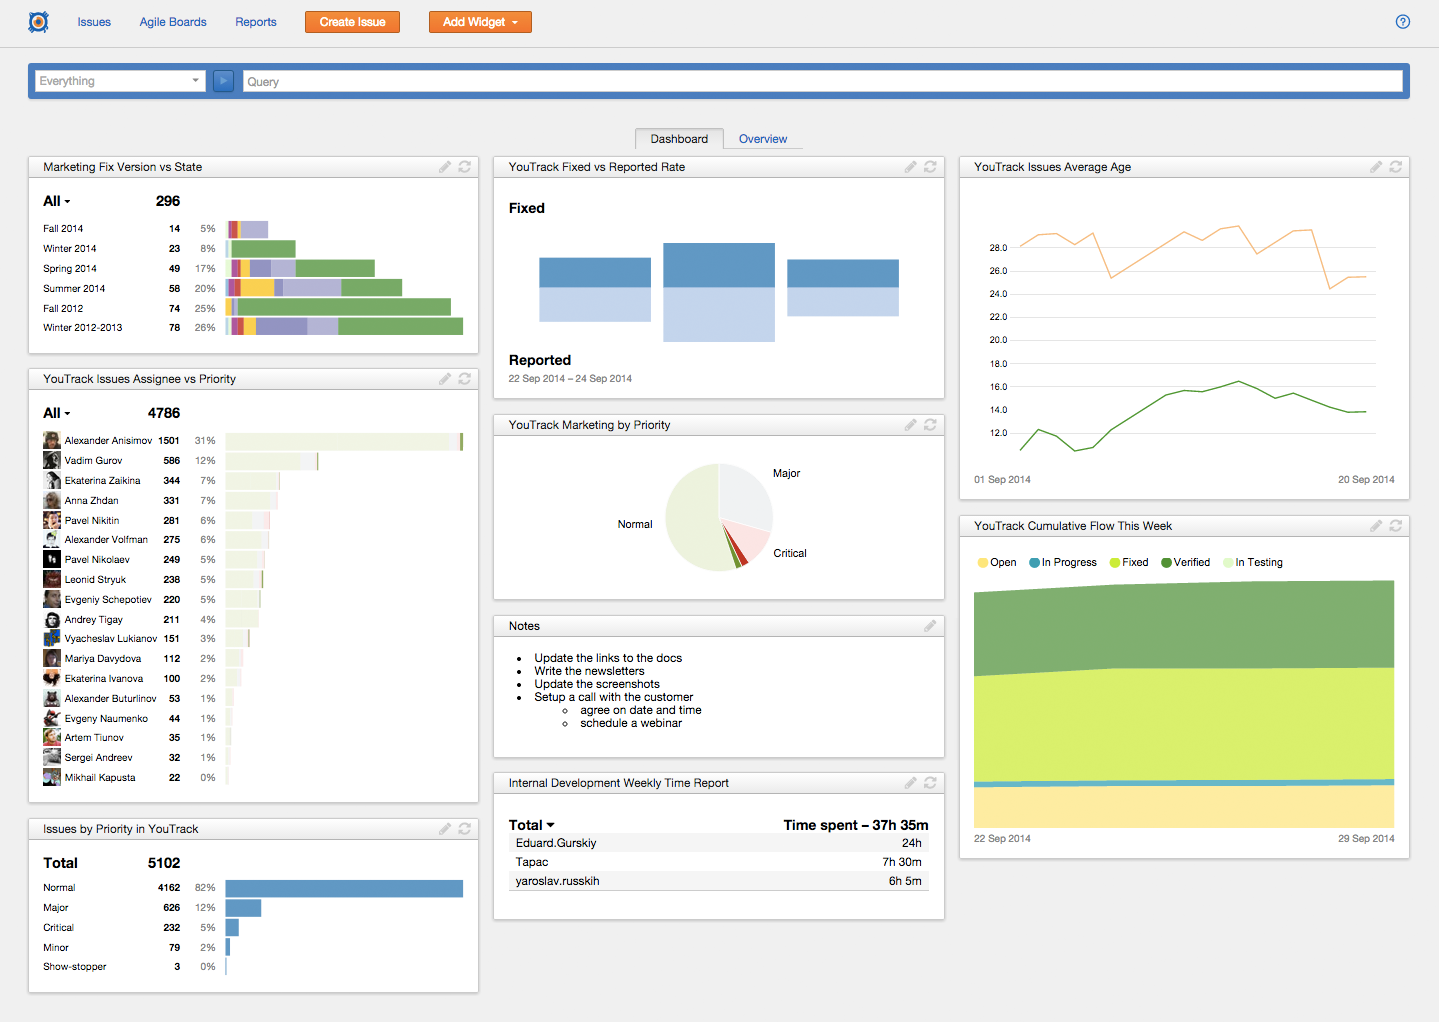Click Mikhail Kapusta in the assignee list
The image size is (1439, 1022).
100,777
